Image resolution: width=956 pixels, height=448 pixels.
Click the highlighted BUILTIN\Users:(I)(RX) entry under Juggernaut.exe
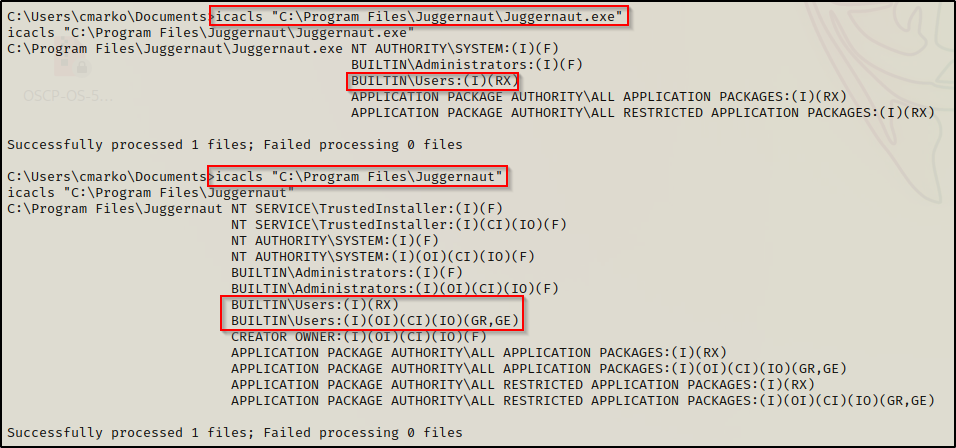coord(433,80)
